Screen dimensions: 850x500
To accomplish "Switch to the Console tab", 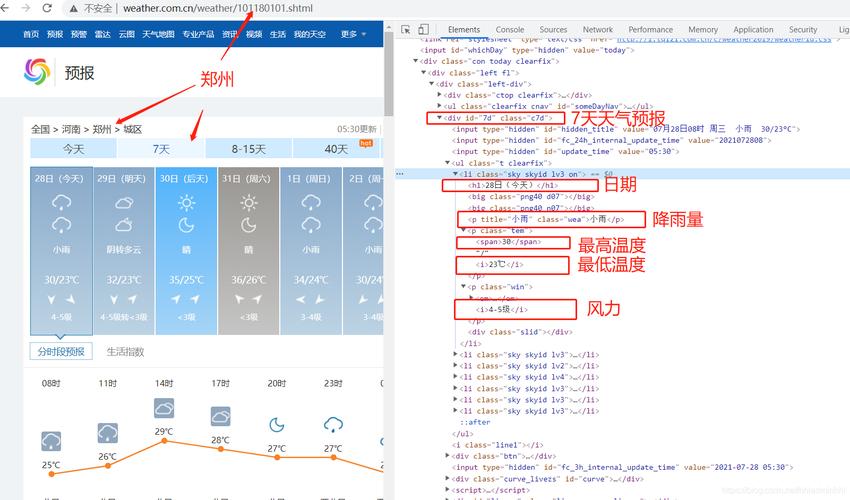I will point(510,29).
